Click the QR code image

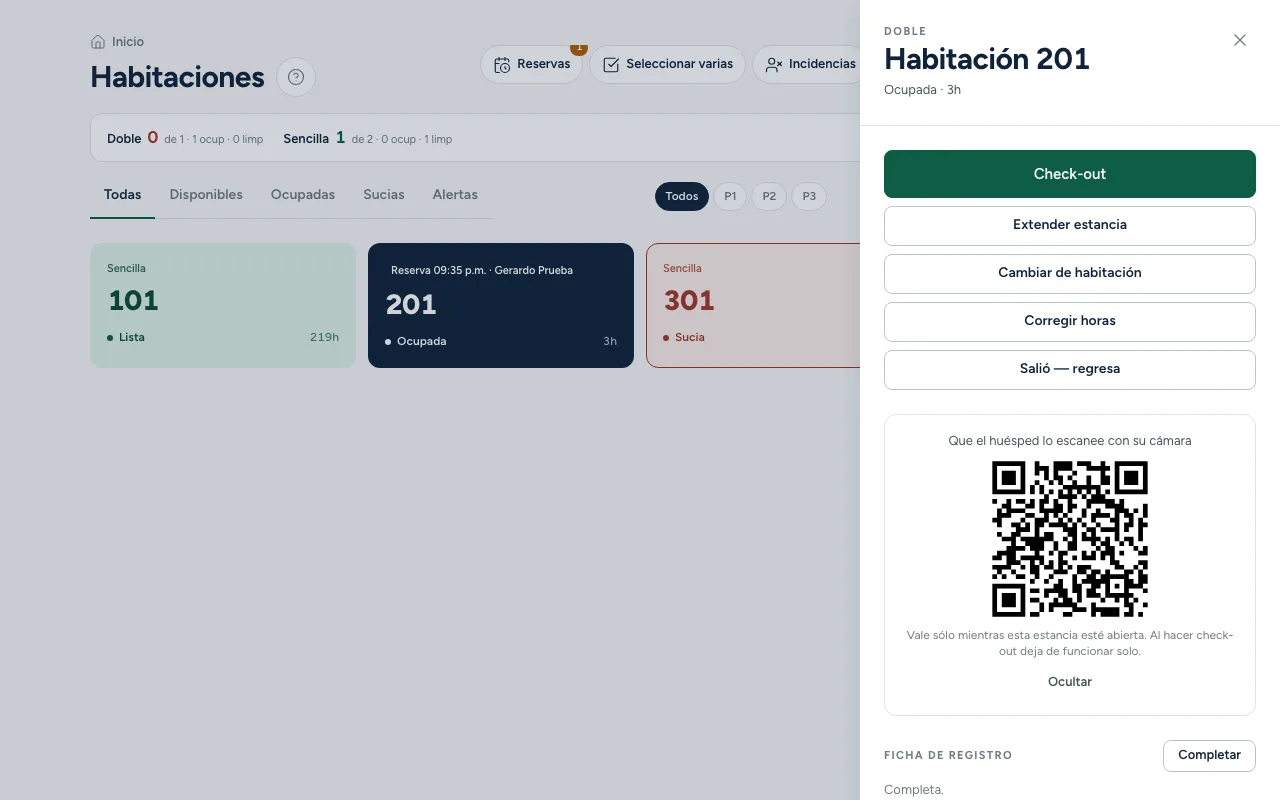tap(1070, 539)
